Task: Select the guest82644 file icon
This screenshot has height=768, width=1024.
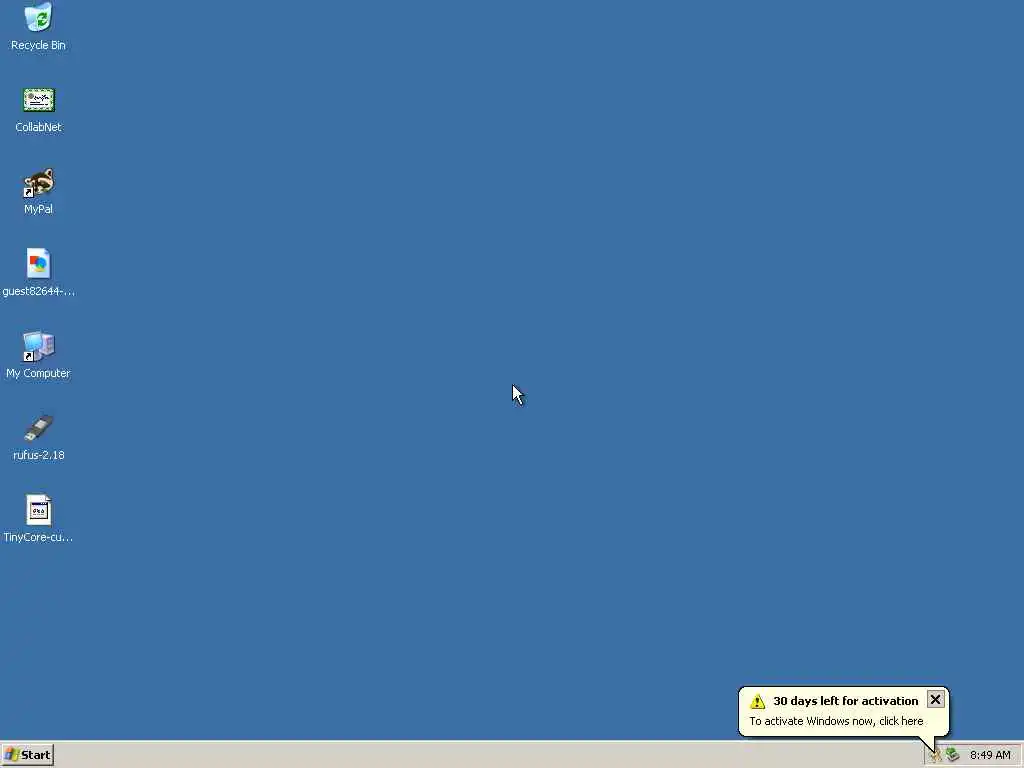Action: click(x=39, y=264)
